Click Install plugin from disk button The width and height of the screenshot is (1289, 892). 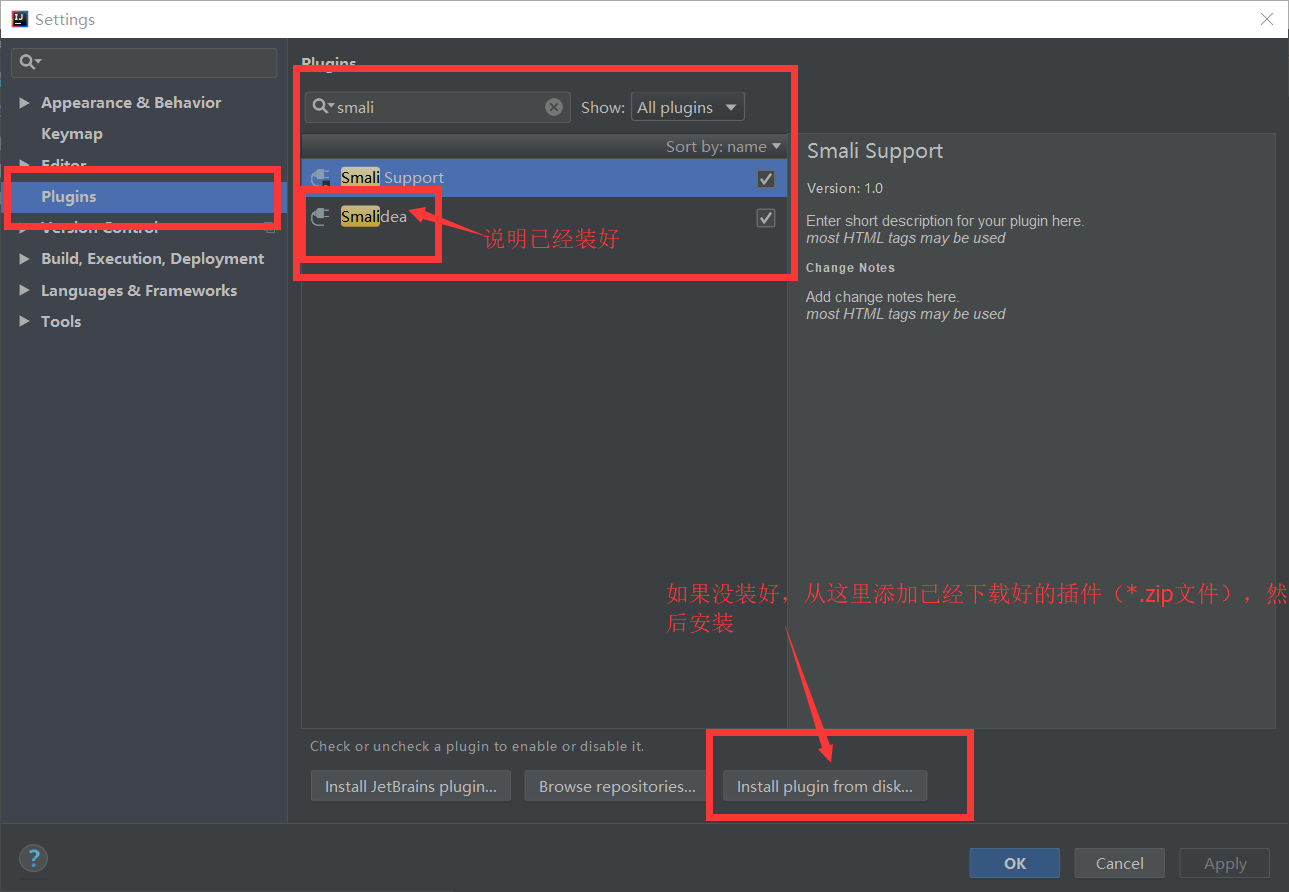click(825, 786)
